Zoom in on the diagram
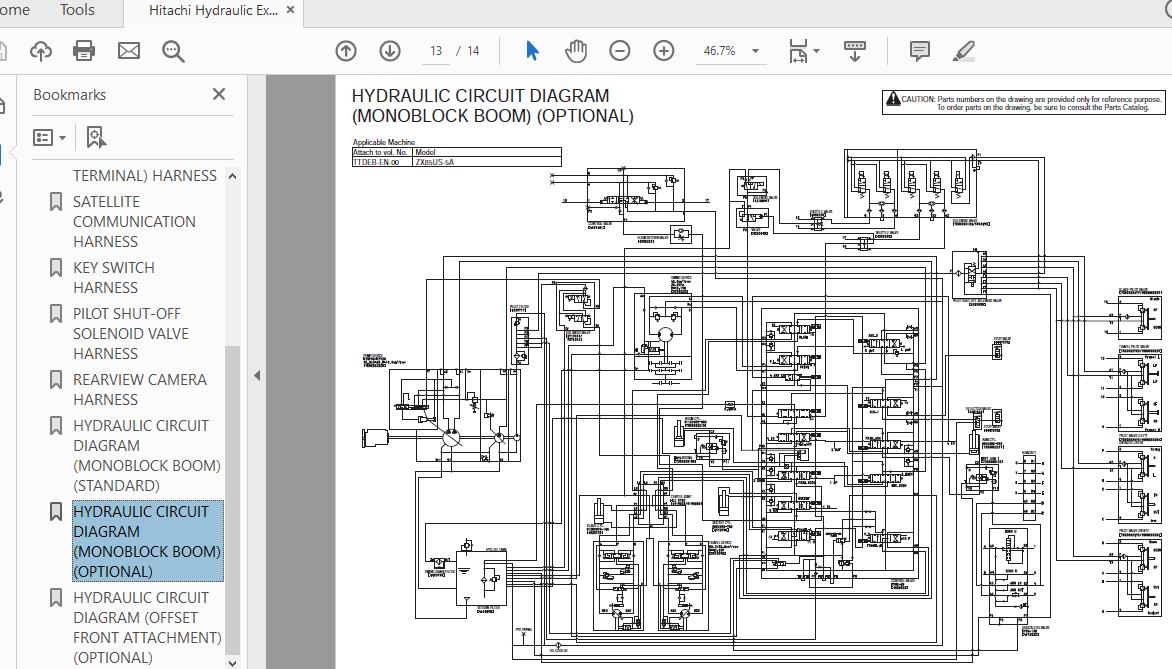1172x669 pixels. point(663,50)
